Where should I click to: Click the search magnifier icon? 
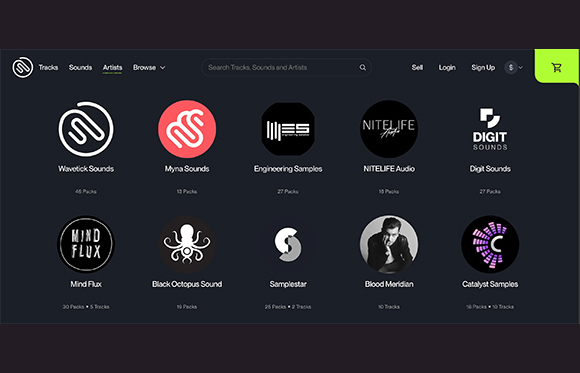click(x=362, y=67)
